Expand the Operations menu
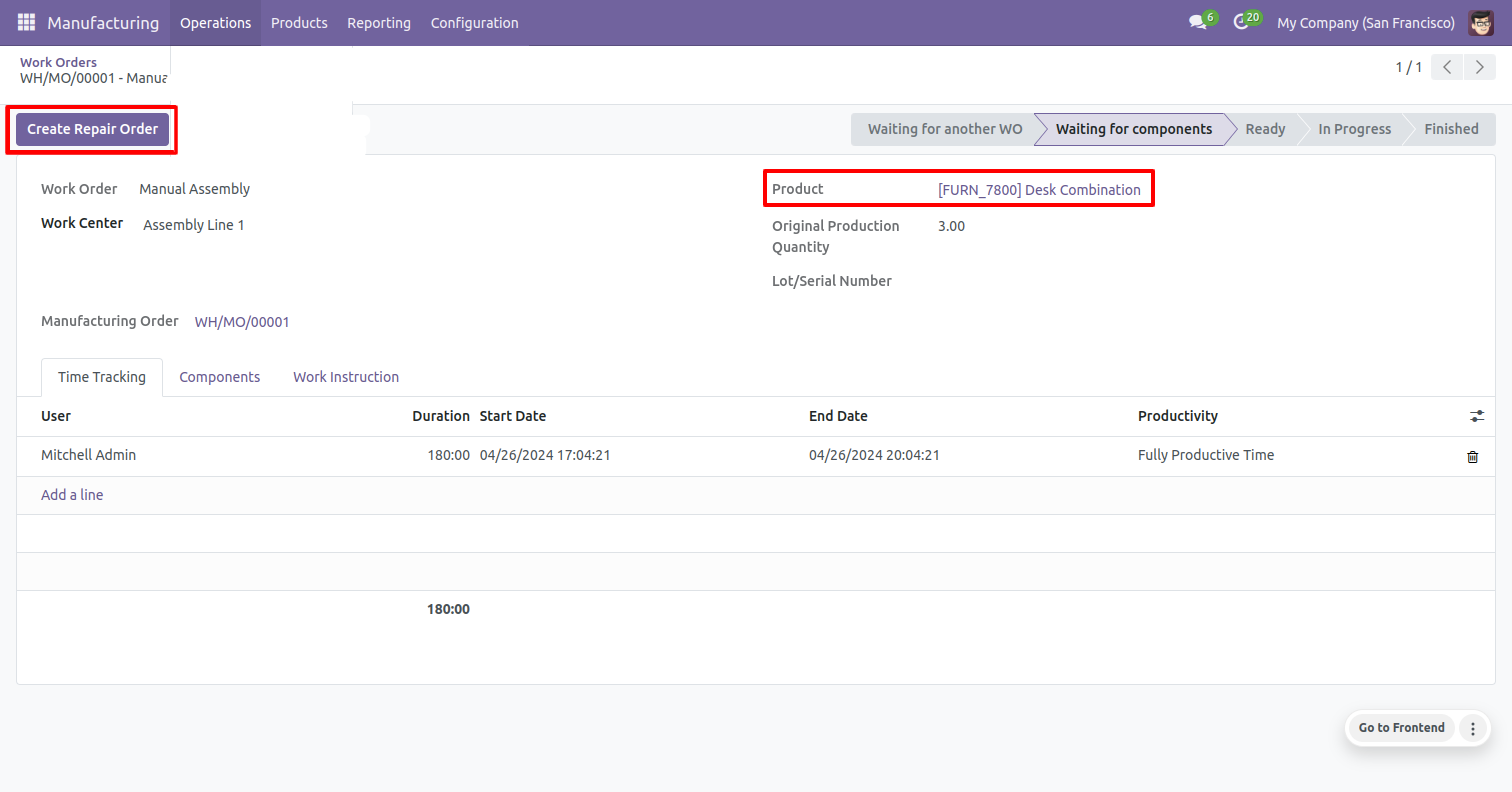 pos(215,22)
